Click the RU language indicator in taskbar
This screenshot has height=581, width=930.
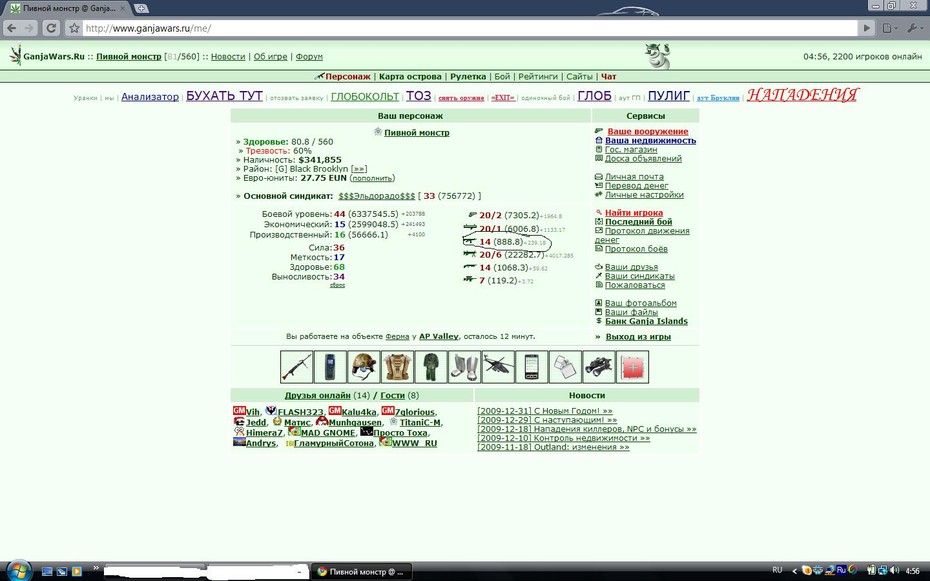coord(777,570)
